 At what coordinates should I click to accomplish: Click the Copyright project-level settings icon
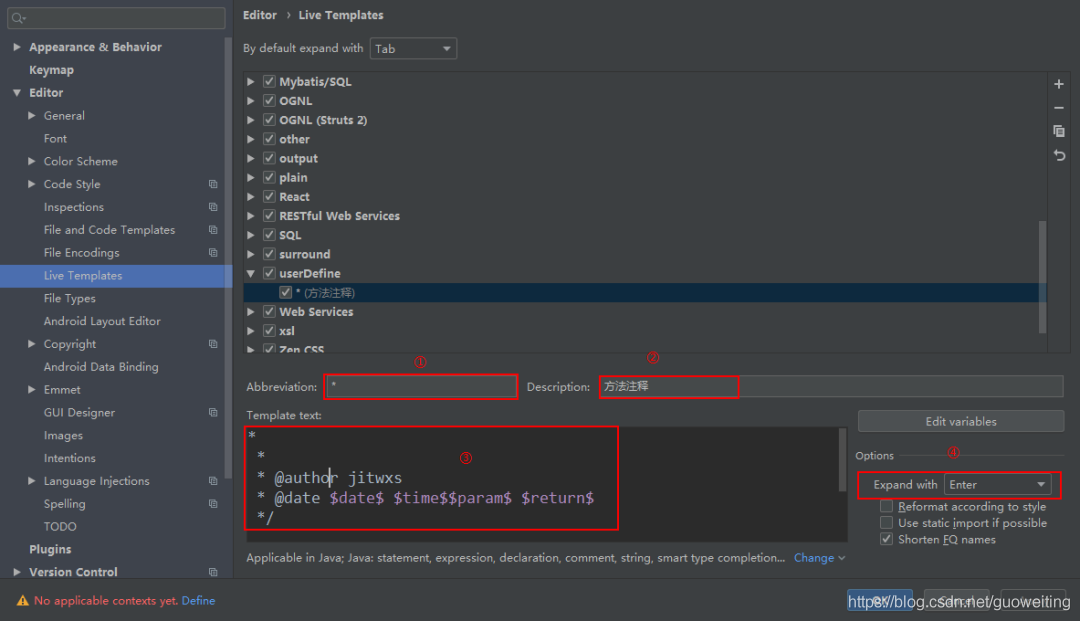[213, 344]
